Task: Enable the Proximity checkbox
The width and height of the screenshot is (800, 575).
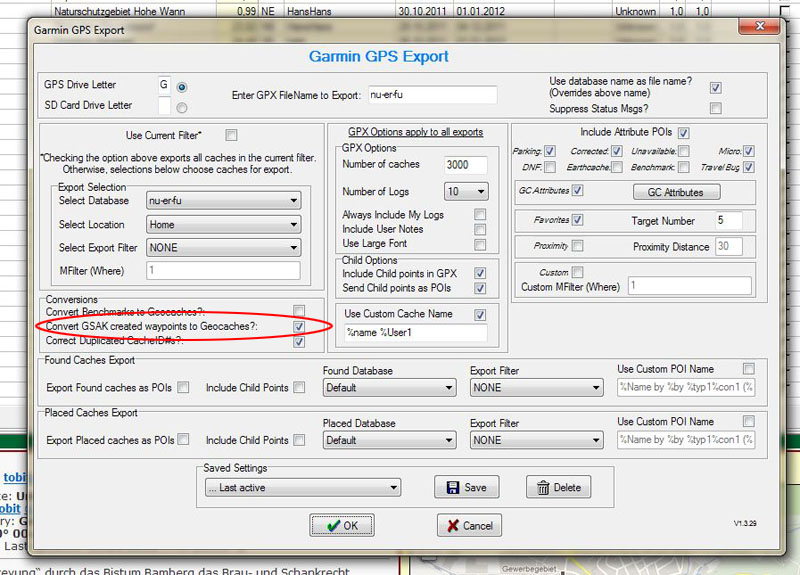Action: [577, 246]
